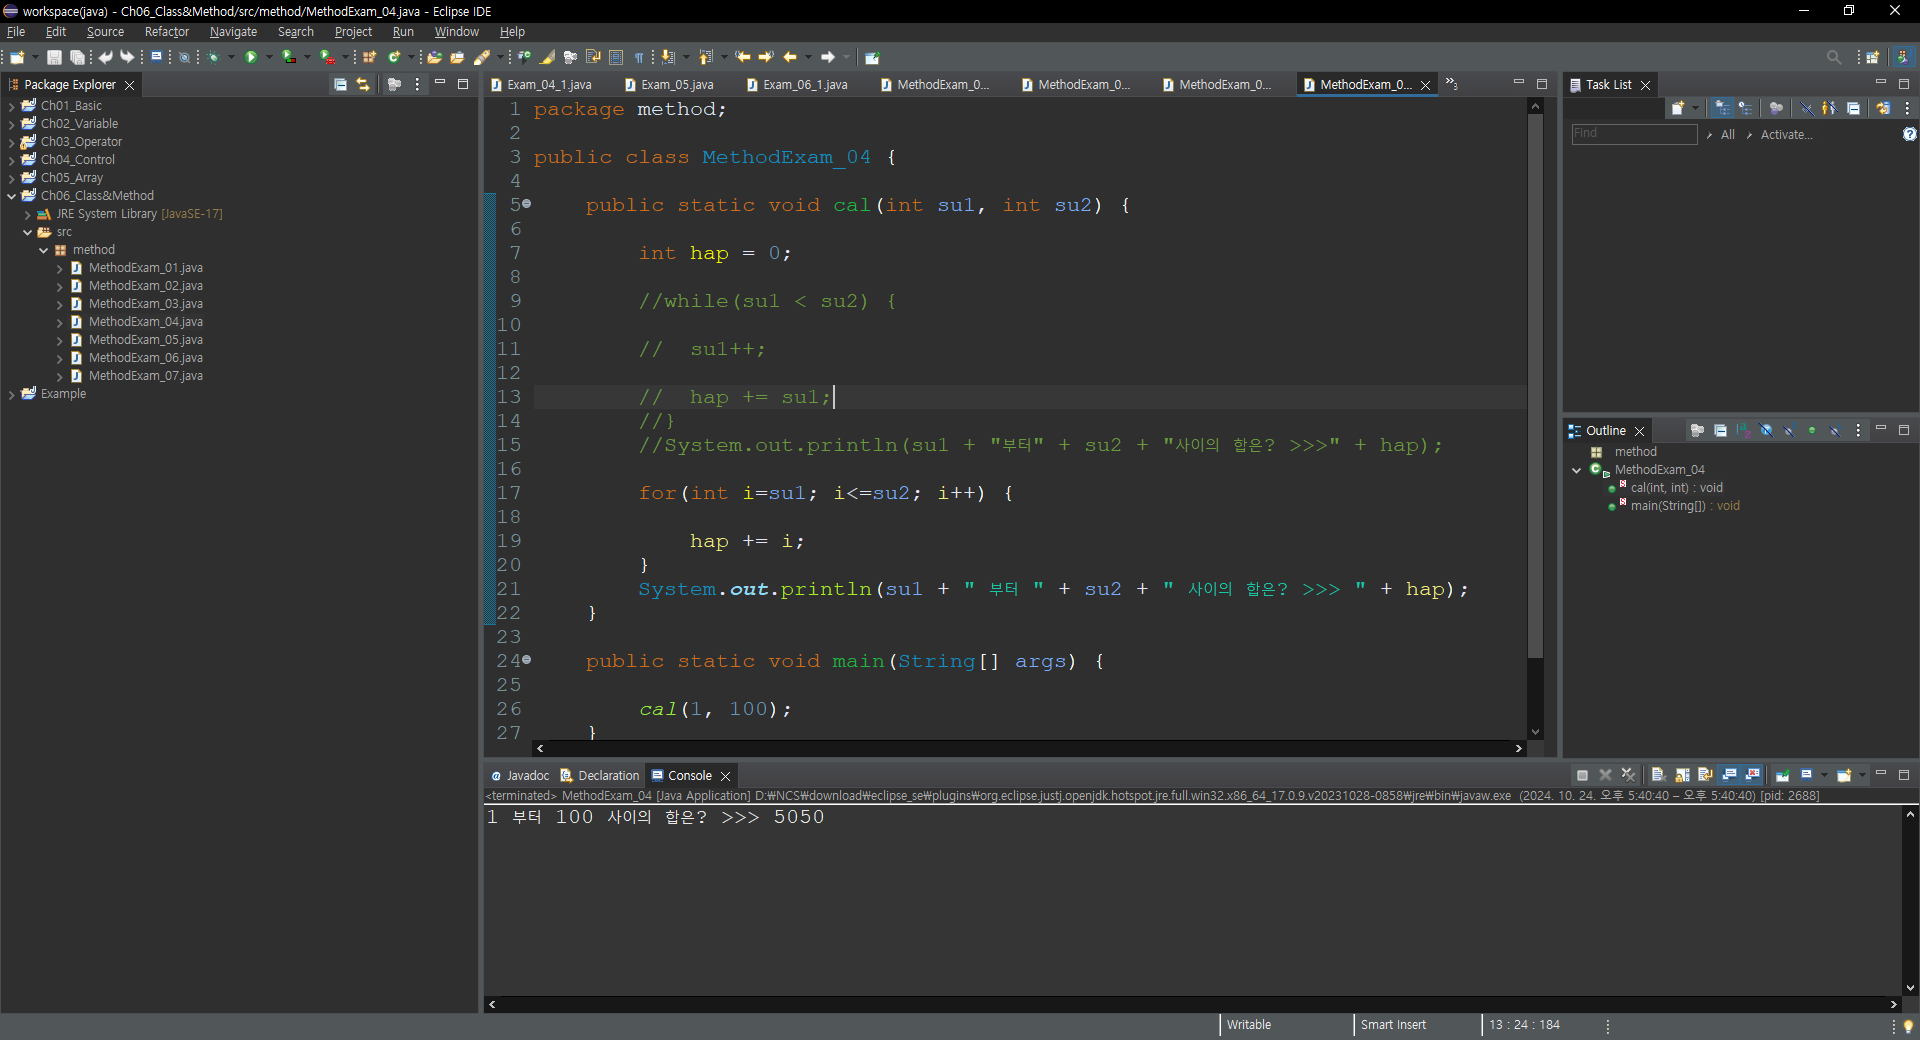Expand the Example project
This screenshot has width=1920, height=1040.
[11, 394]
